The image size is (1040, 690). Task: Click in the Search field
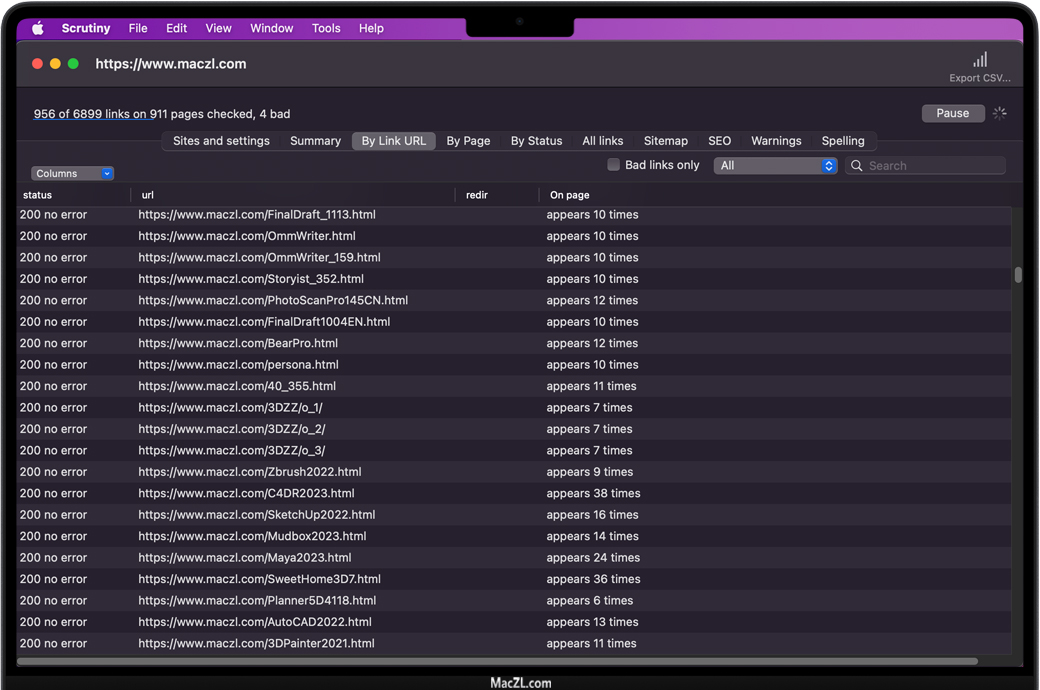tap(932, 166)
